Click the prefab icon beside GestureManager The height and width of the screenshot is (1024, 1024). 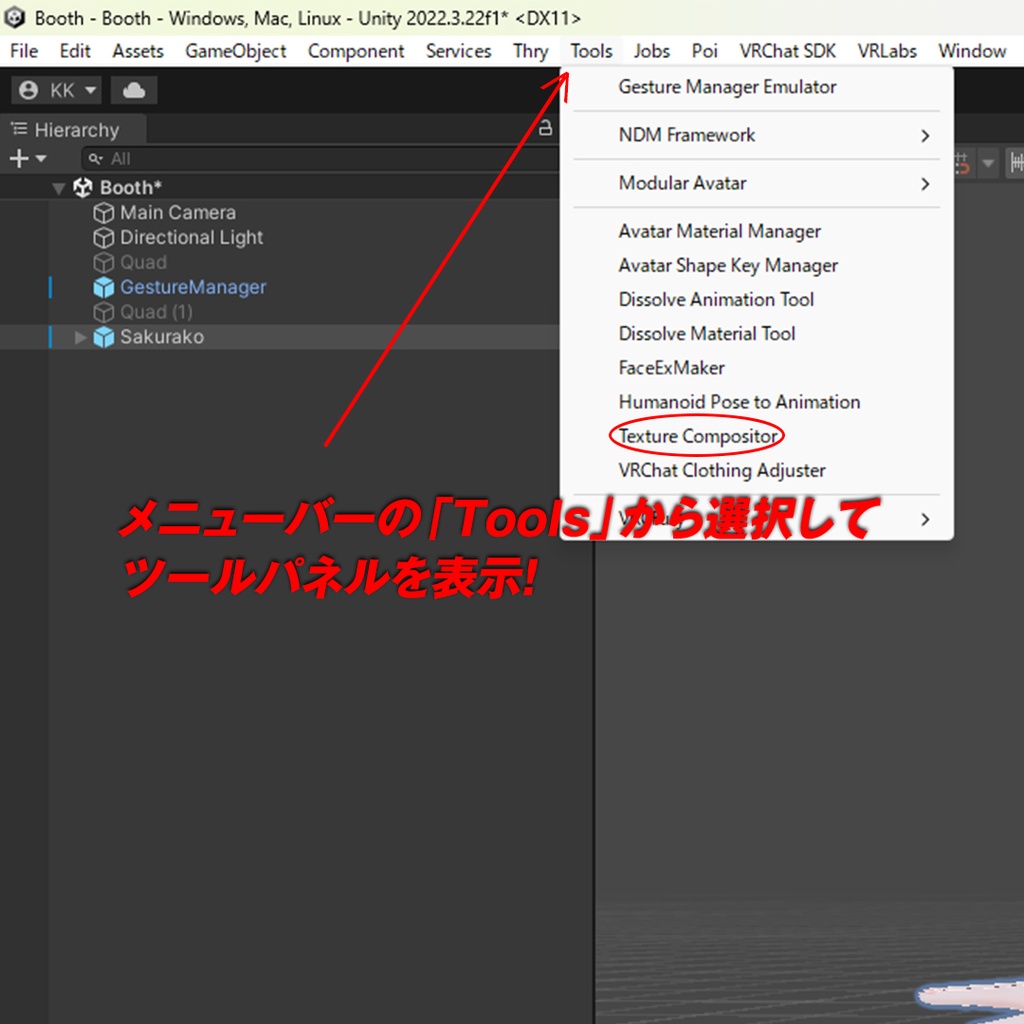tap(104, 287)
